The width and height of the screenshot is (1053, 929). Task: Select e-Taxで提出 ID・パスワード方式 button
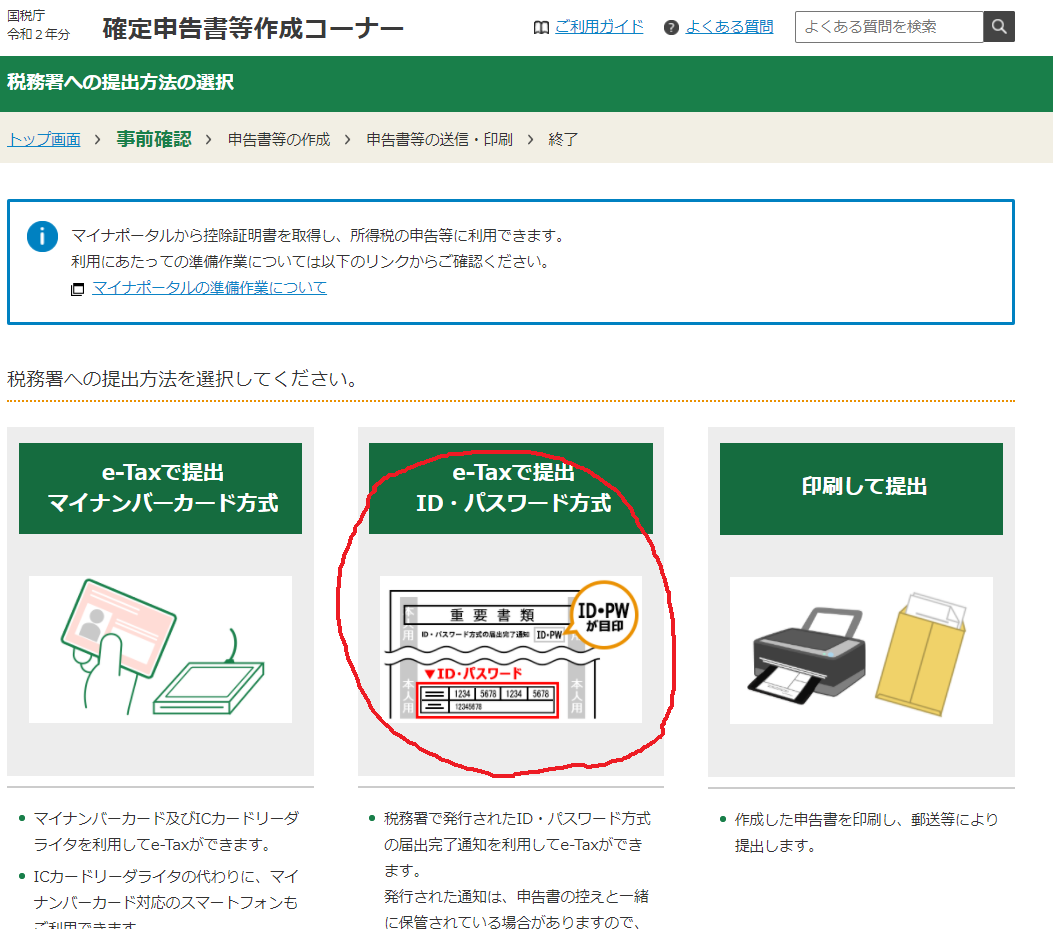click(511, 488)
